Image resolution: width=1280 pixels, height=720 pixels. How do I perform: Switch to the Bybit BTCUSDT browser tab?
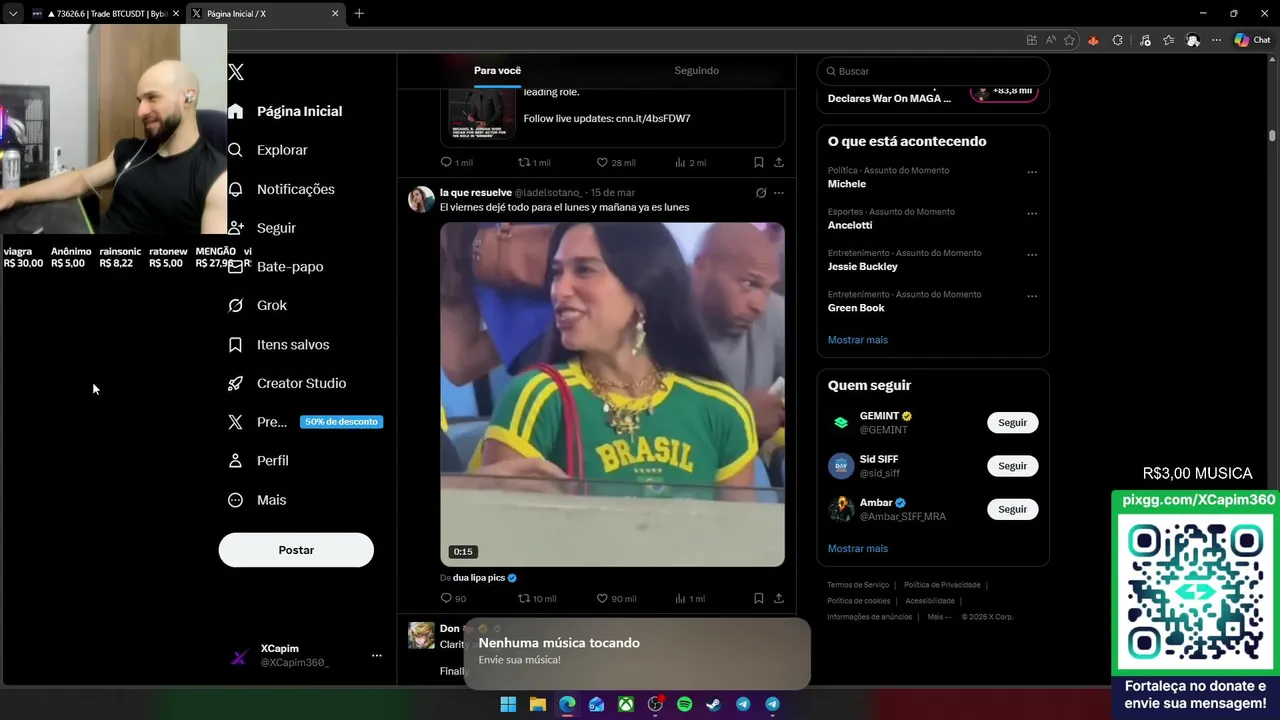pyautogui.click(x=105, y=13)
